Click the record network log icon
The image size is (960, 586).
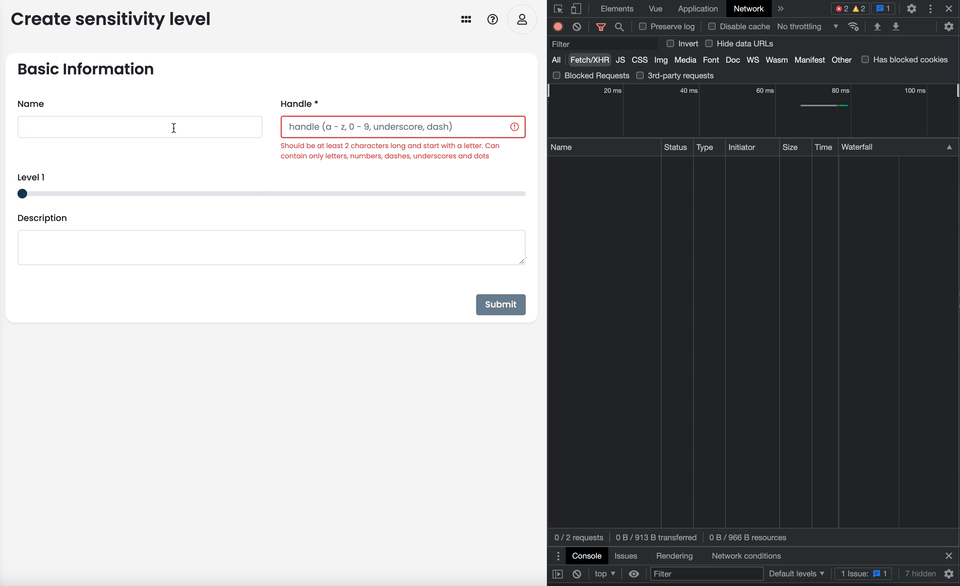pyautogui.click(x=558, y=26)
